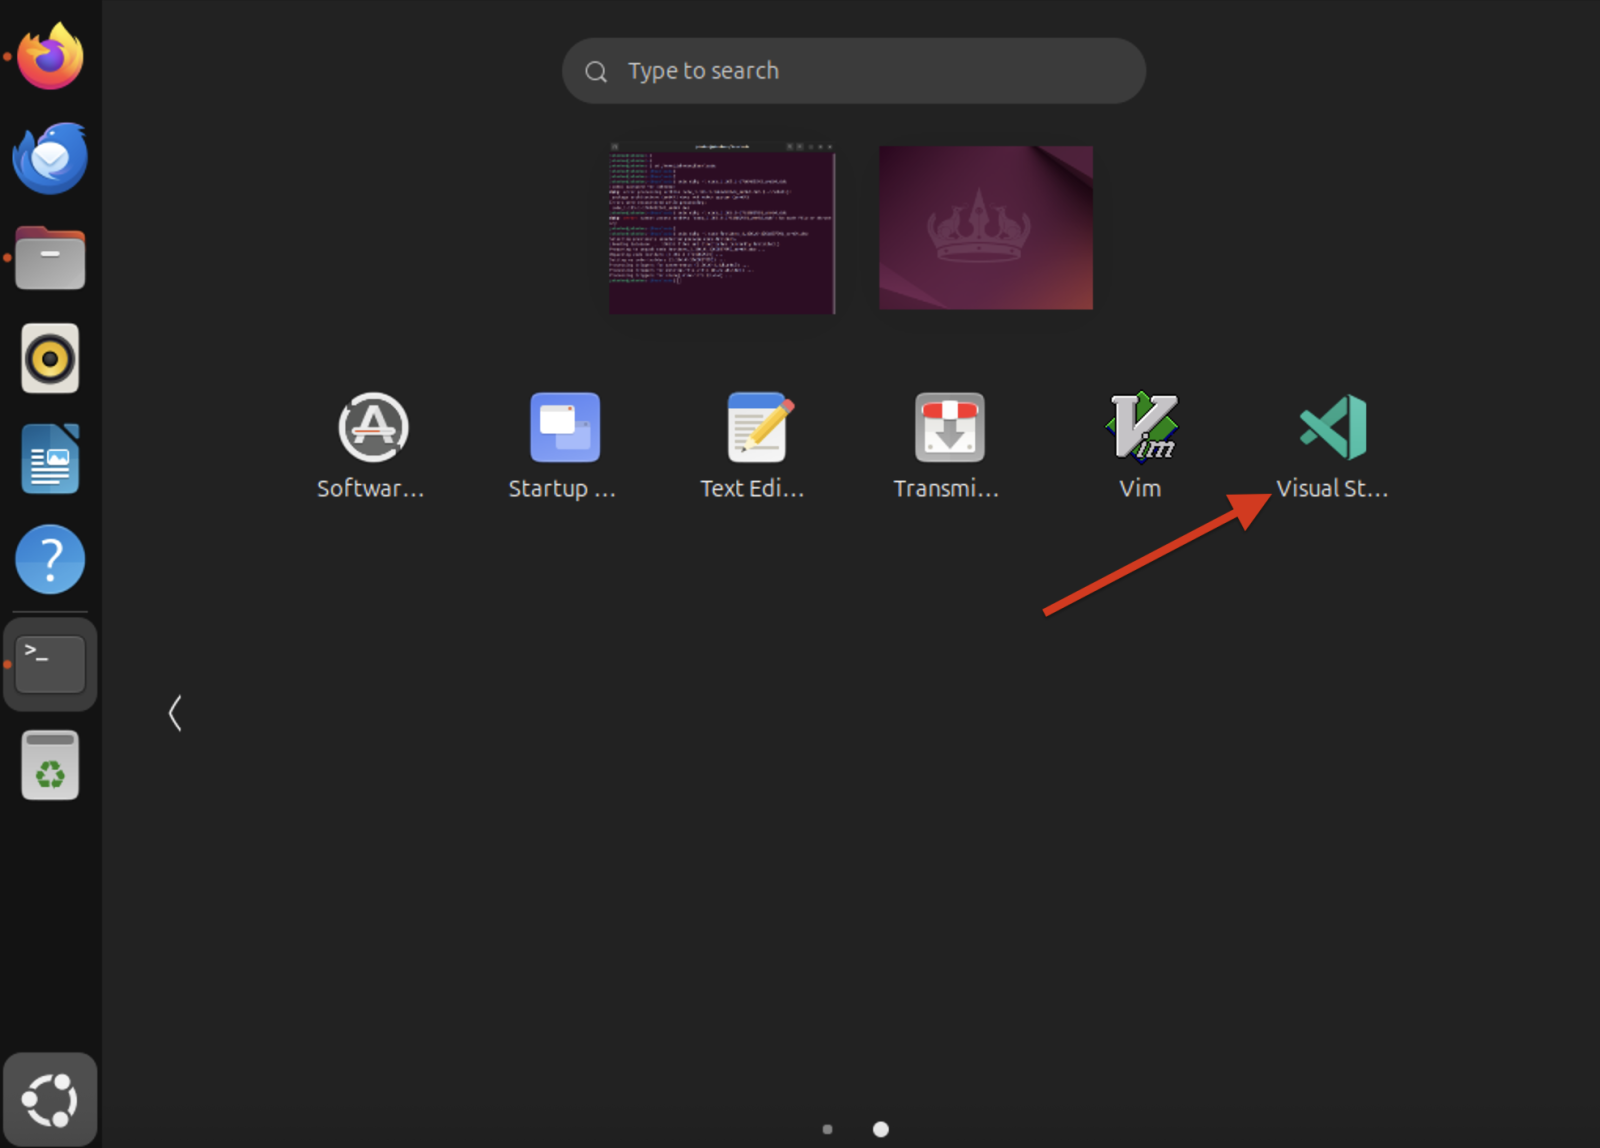Image resolution: width=1600 pixels, height=1148 pixels.
Task: Select the second page indicator dot
Action: 880,1129
